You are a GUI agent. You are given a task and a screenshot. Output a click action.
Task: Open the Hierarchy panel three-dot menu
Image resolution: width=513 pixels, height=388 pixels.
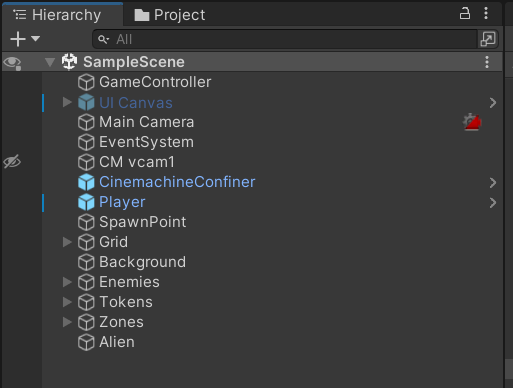486,13
